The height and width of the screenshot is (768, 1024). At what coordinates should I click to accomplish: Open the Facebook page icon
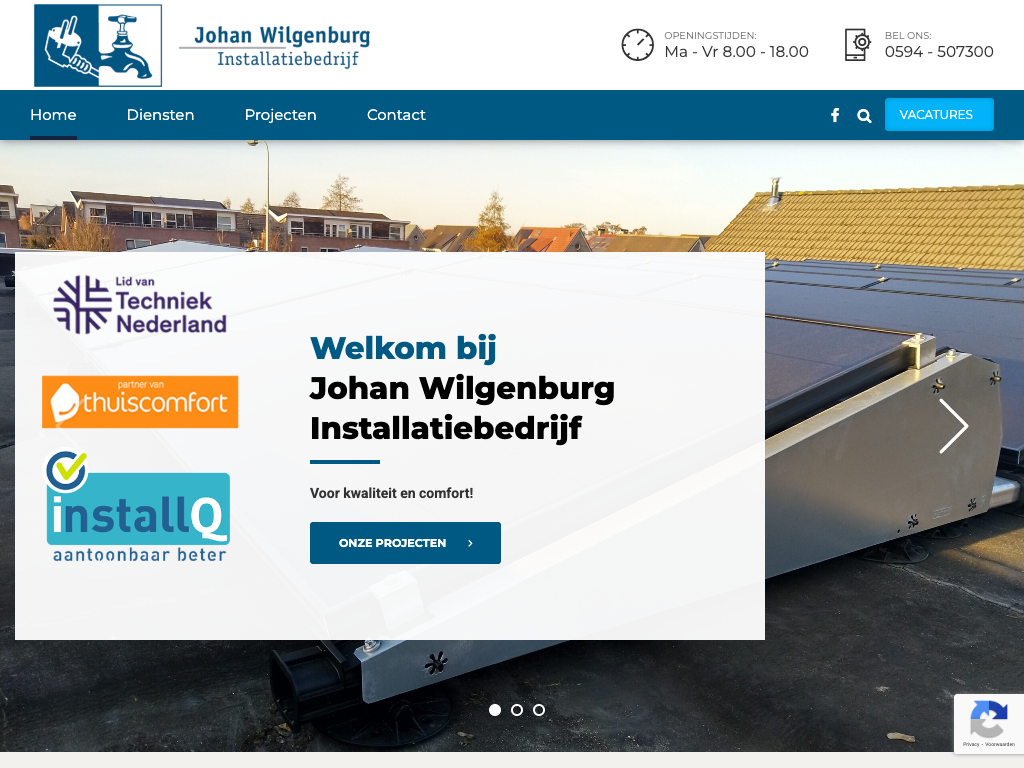click(x=835, y=116)
